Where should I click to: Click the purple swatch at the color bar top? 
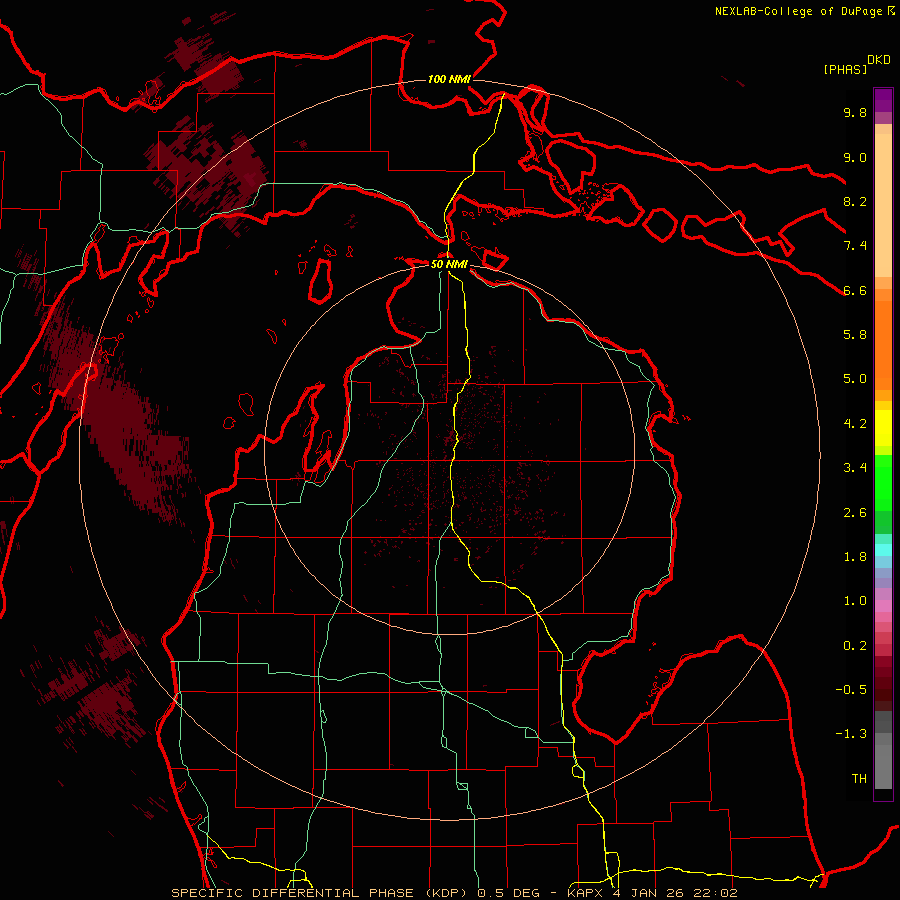[x=883, y=100]
